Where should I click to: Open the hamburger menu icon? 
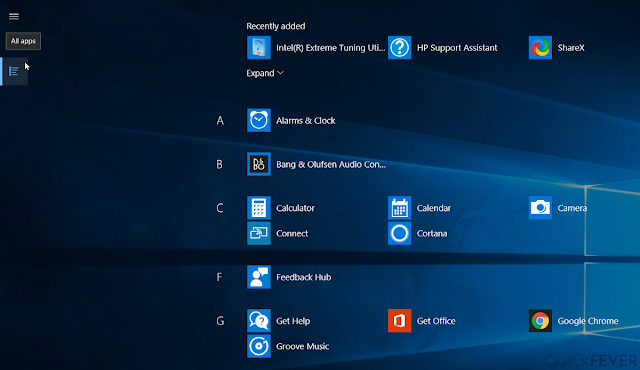coord(14,16)
